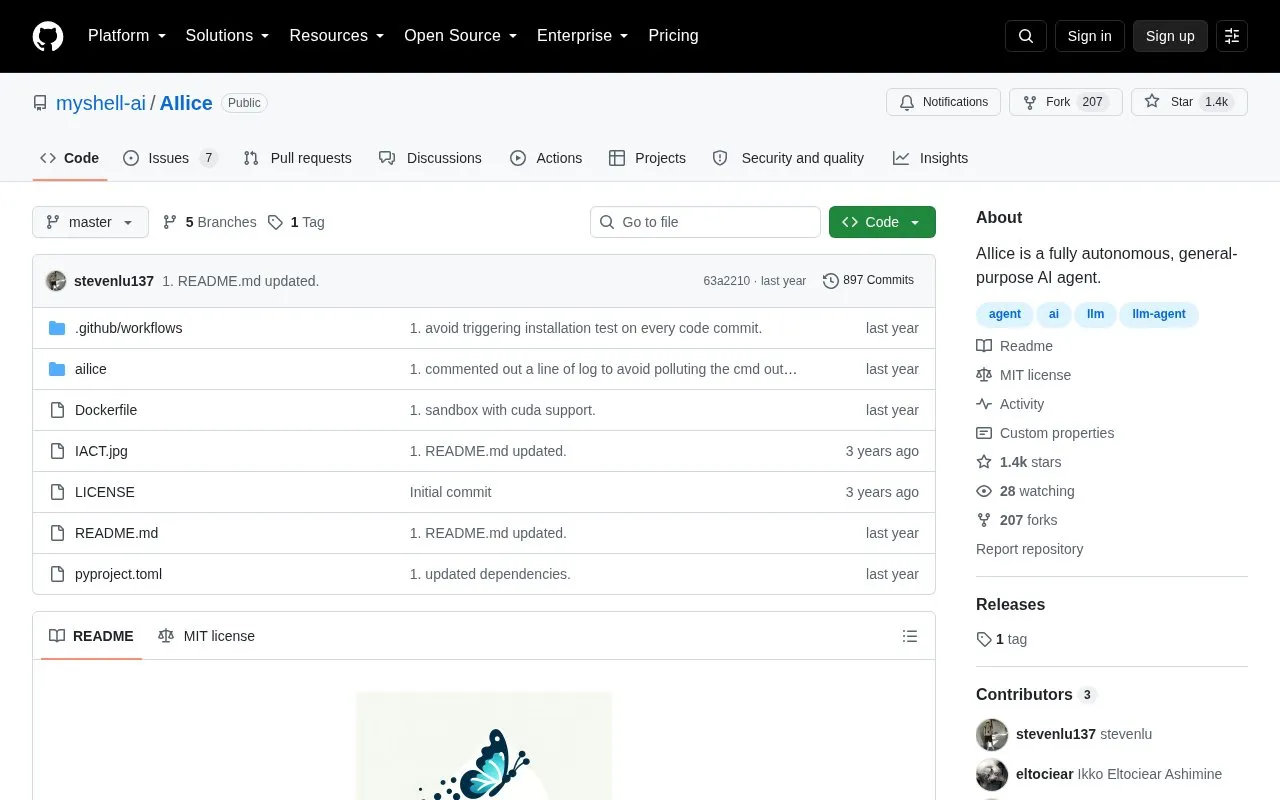
Task: Switch to the Pull requests tab
Action: (x=297, y=158)
